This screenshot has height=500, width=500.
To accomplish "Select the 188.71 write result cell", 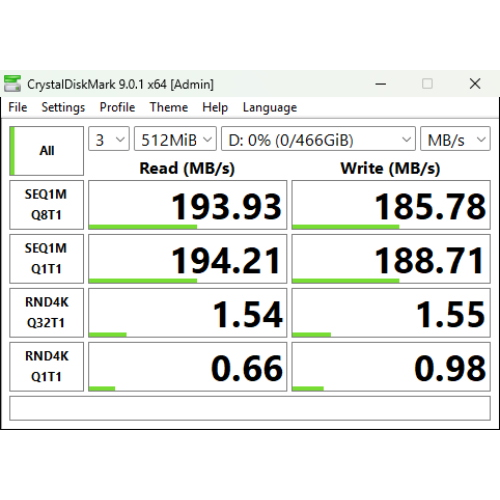I will (391, 259).
